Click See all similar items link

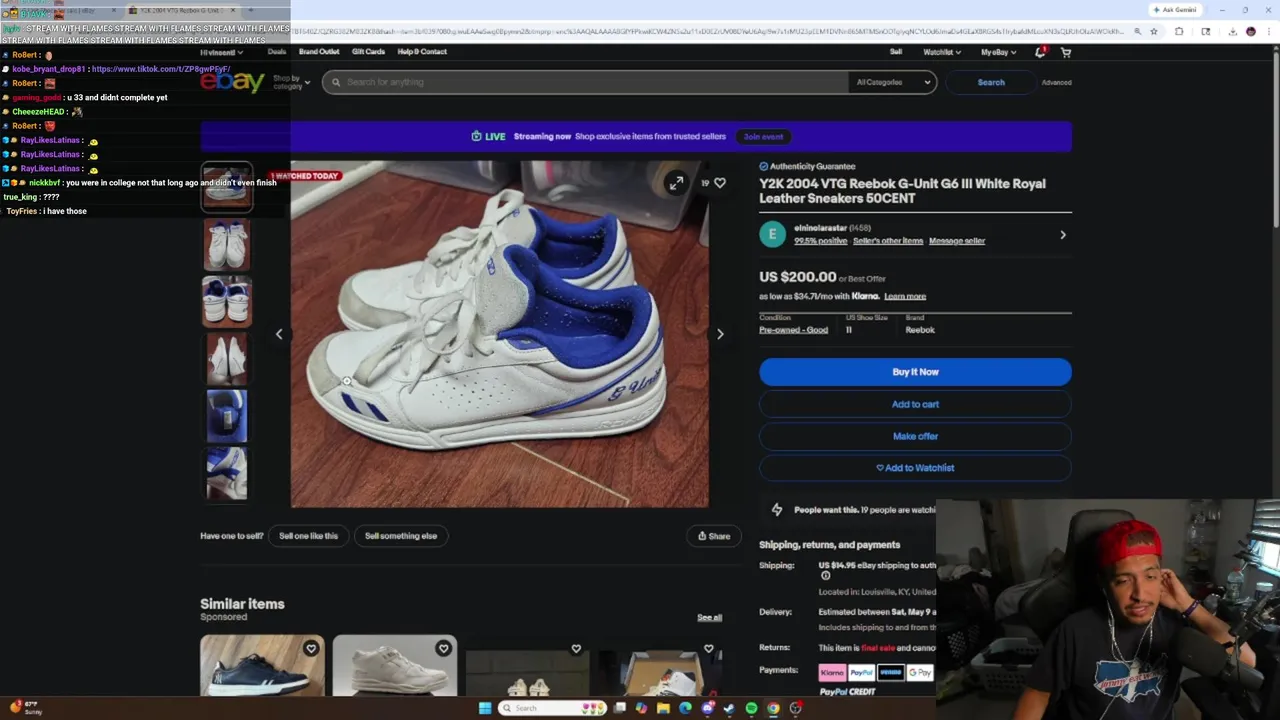tap(709, 617)
